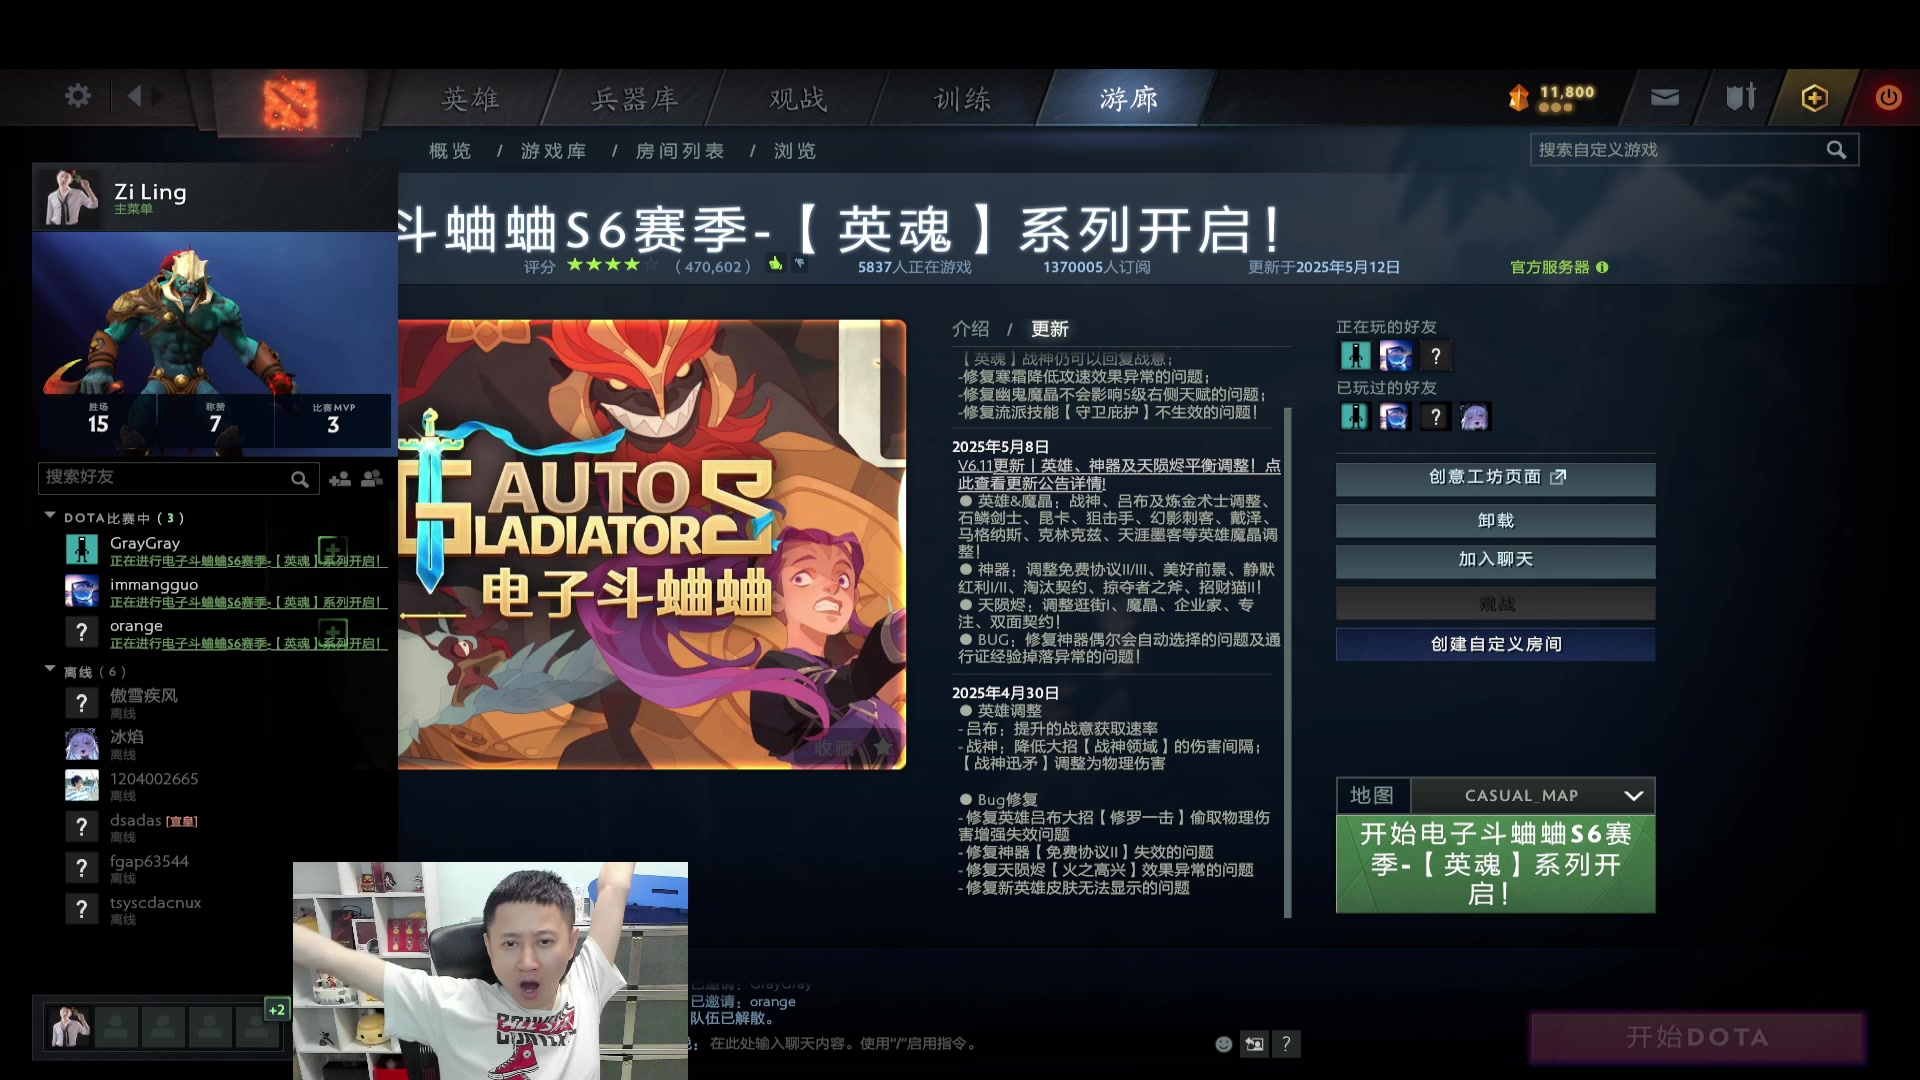Click the back navigation arrow
The image size is (1920, 1080).
135,96
